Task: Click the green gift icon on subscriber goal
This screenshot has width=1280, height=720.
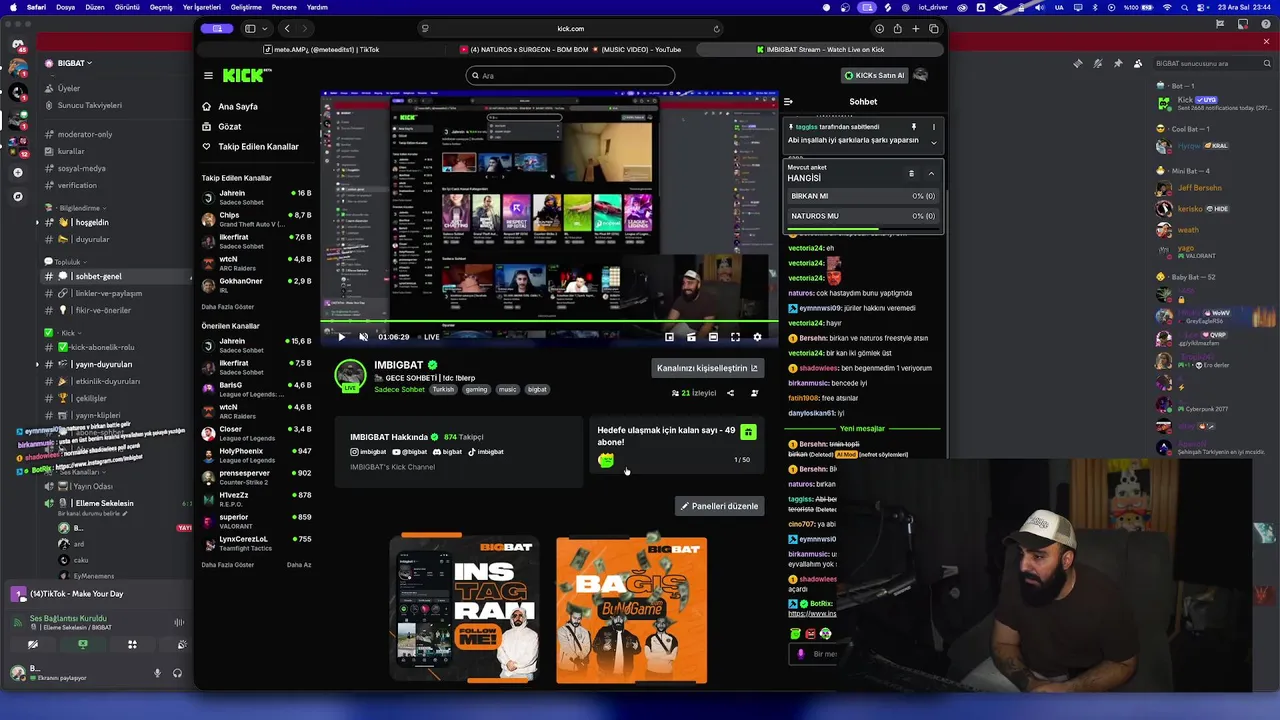Action: coord(748,432)
